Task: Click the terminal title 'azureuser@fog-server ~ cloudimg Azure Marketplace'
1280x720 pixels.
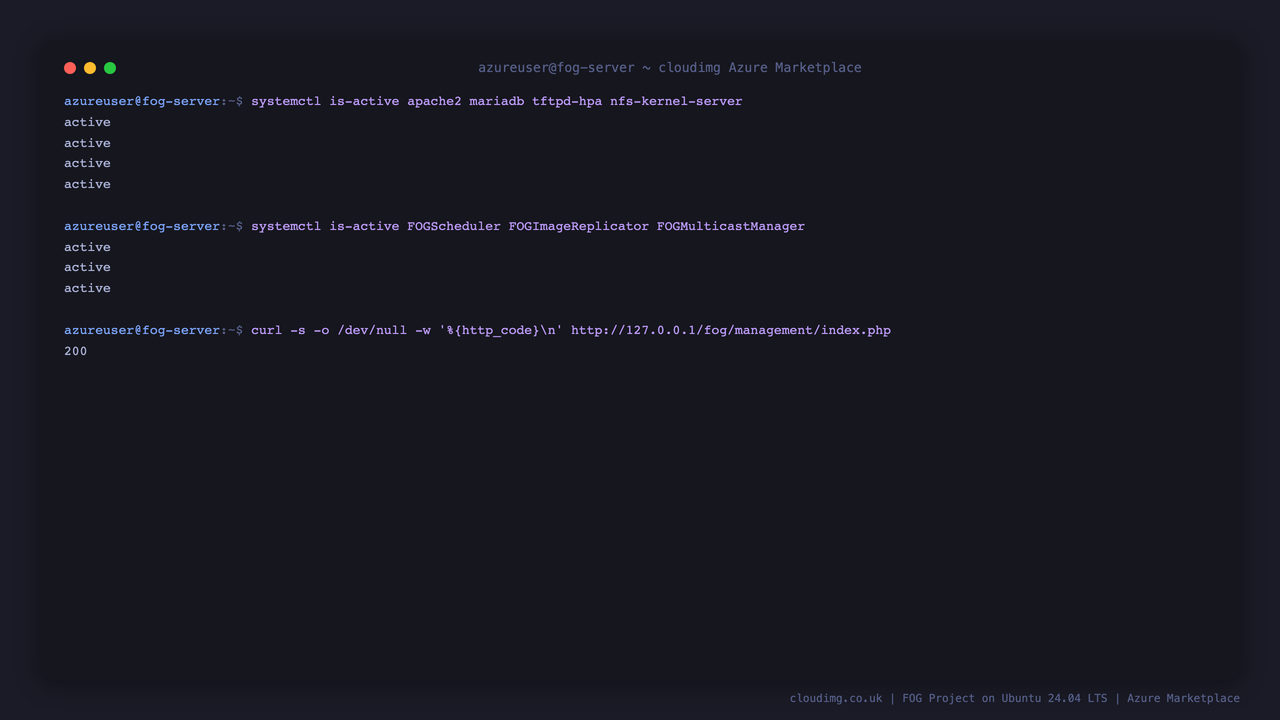Action: [x=669, y=68]
